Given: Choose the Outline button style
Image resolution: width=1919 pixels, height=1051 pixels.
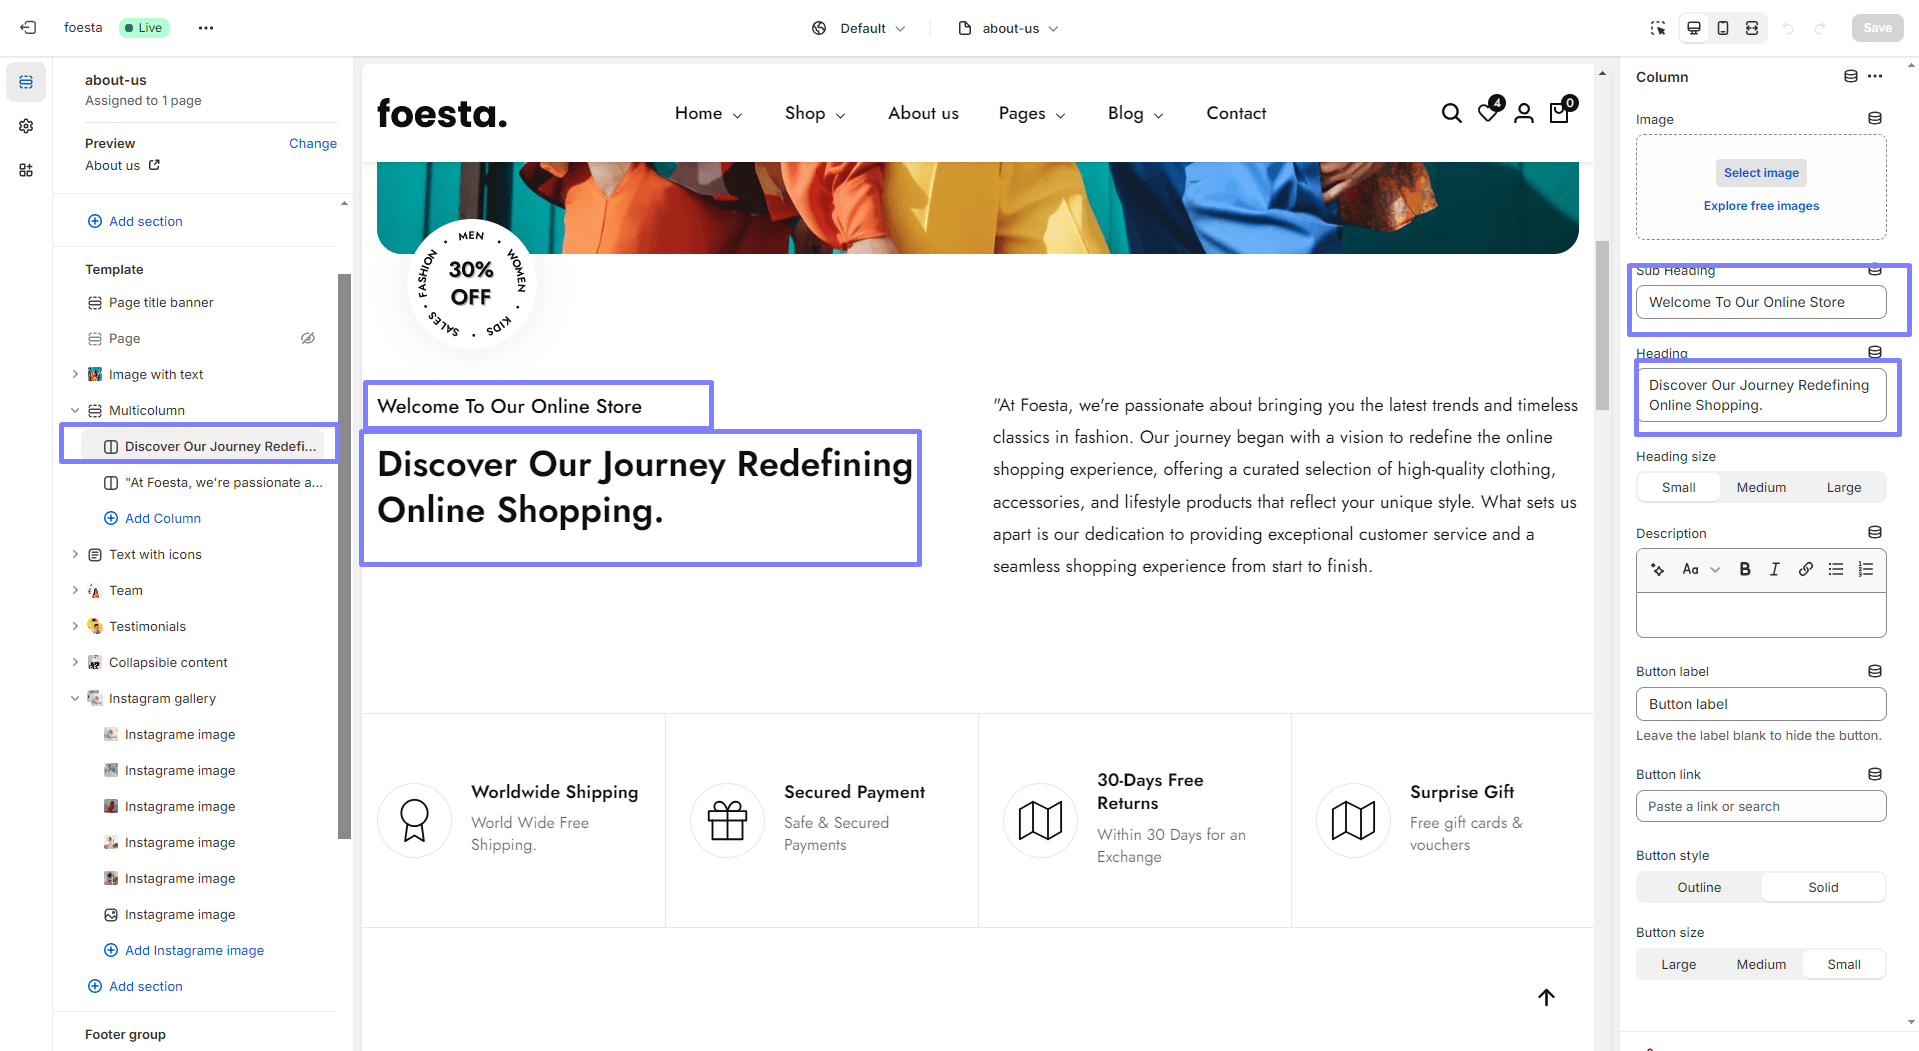Looking at the screenshot, I should 1699,887.
